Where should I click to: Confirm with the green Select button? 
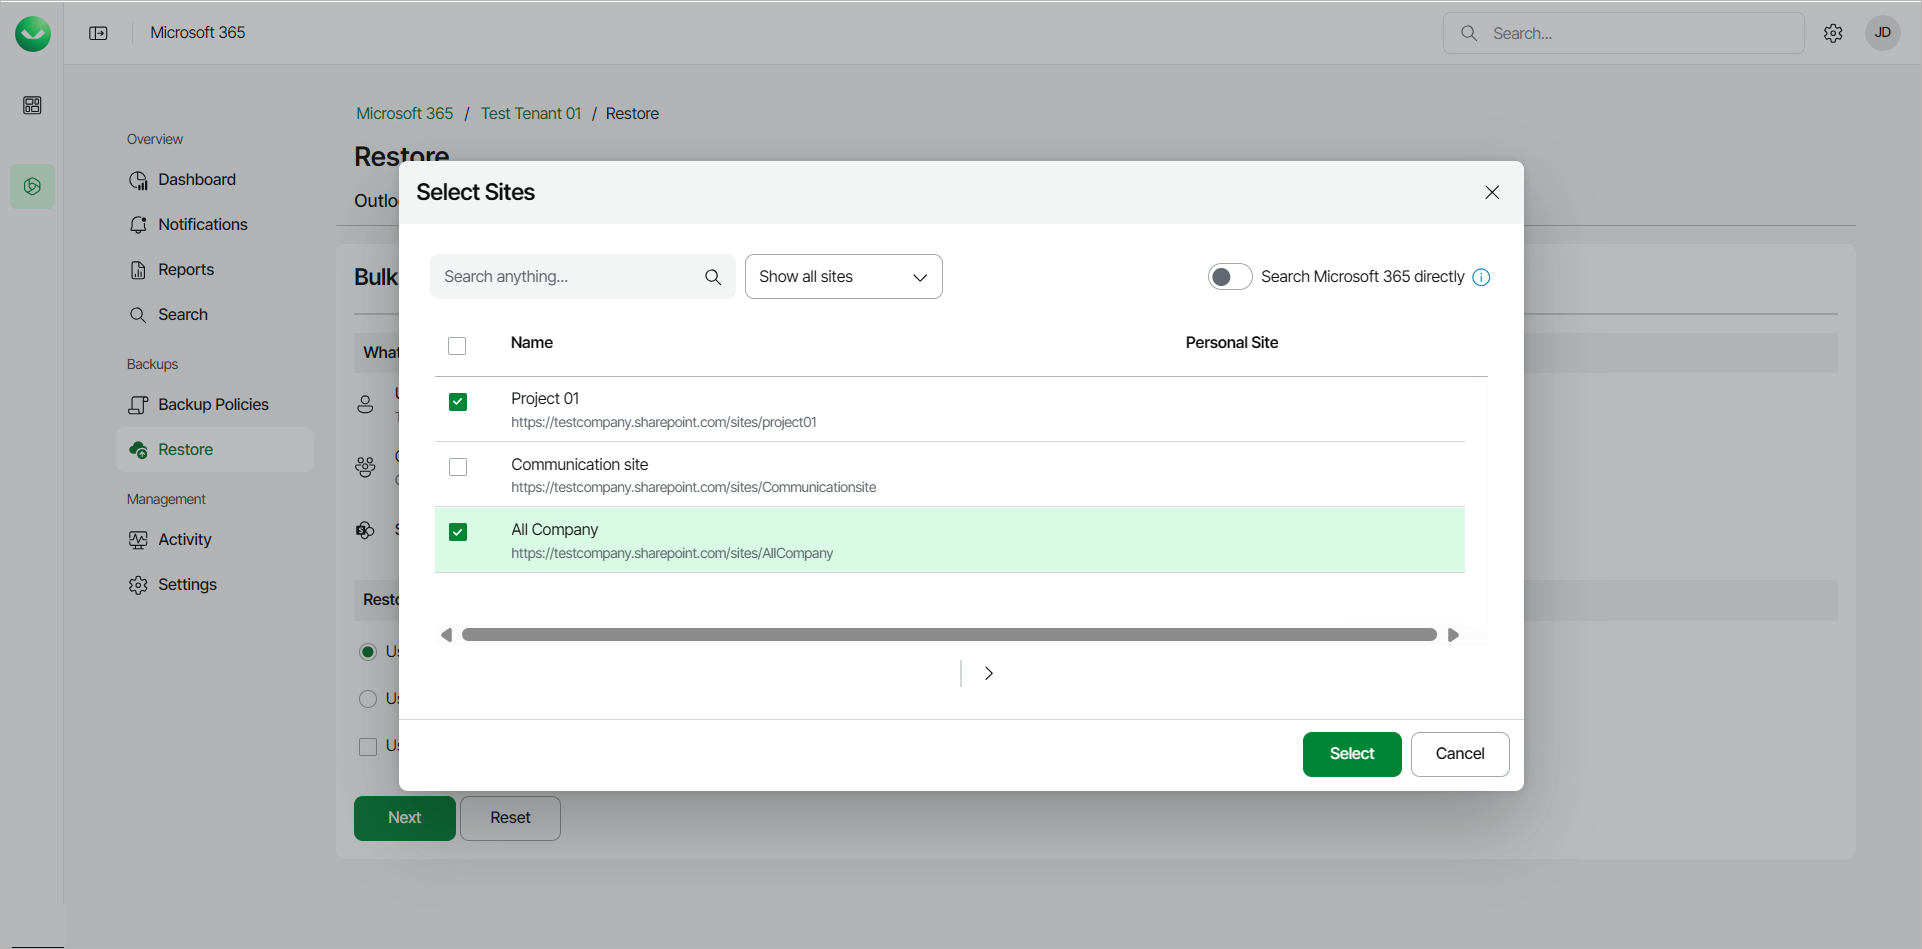point(1351,754)
